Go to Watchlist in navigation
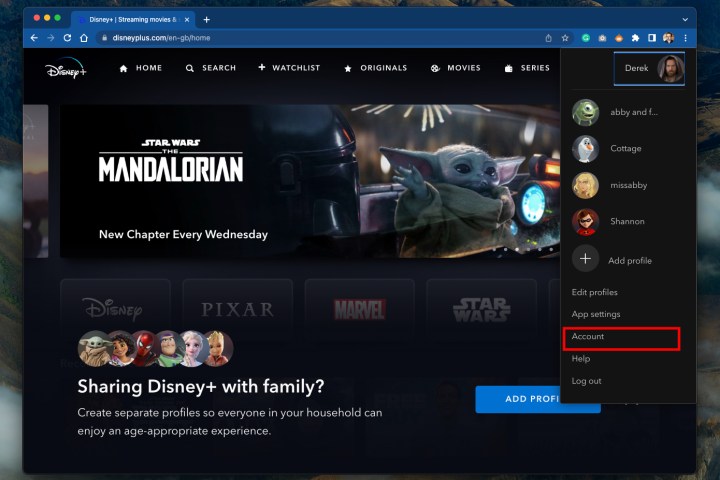Screen dimensions: 720x480 click(289, 68)
